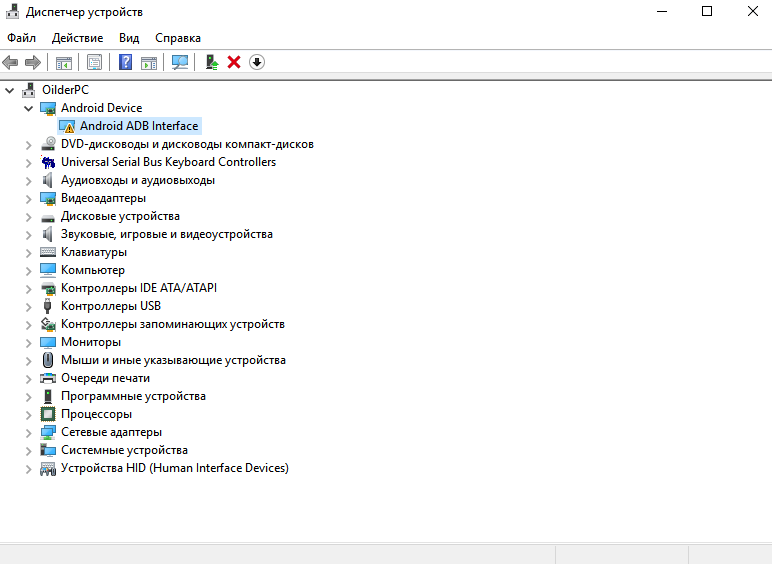Click the Android Device category icon
772x564 pixels.
(48, 108)
